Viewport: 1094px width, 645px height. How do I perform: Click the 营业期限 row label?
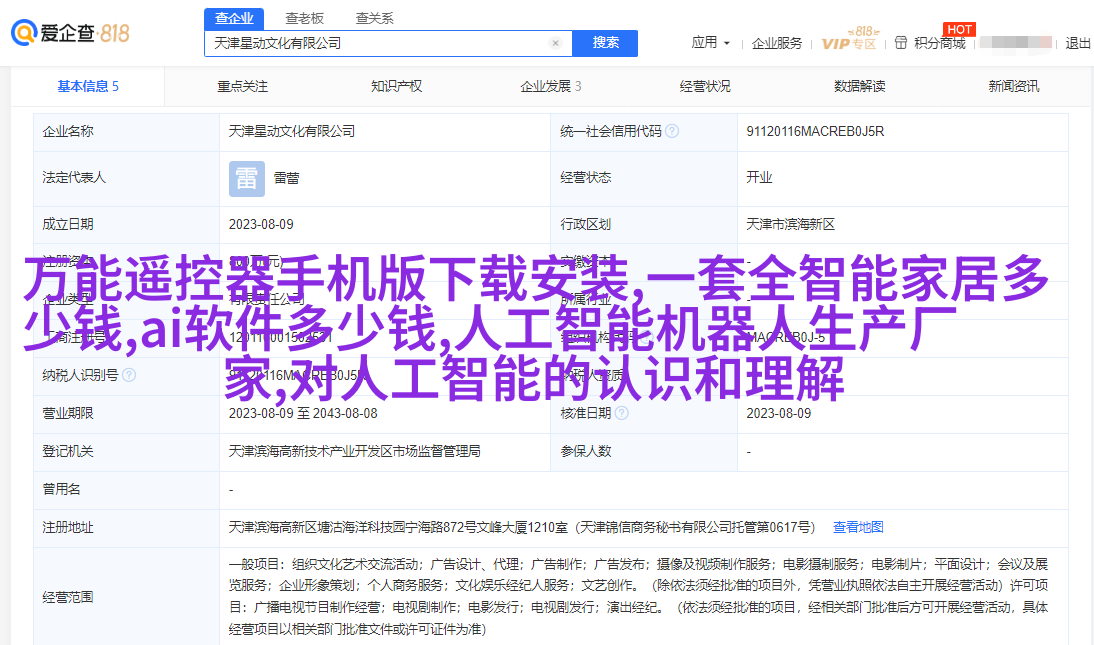pos(68,414)
